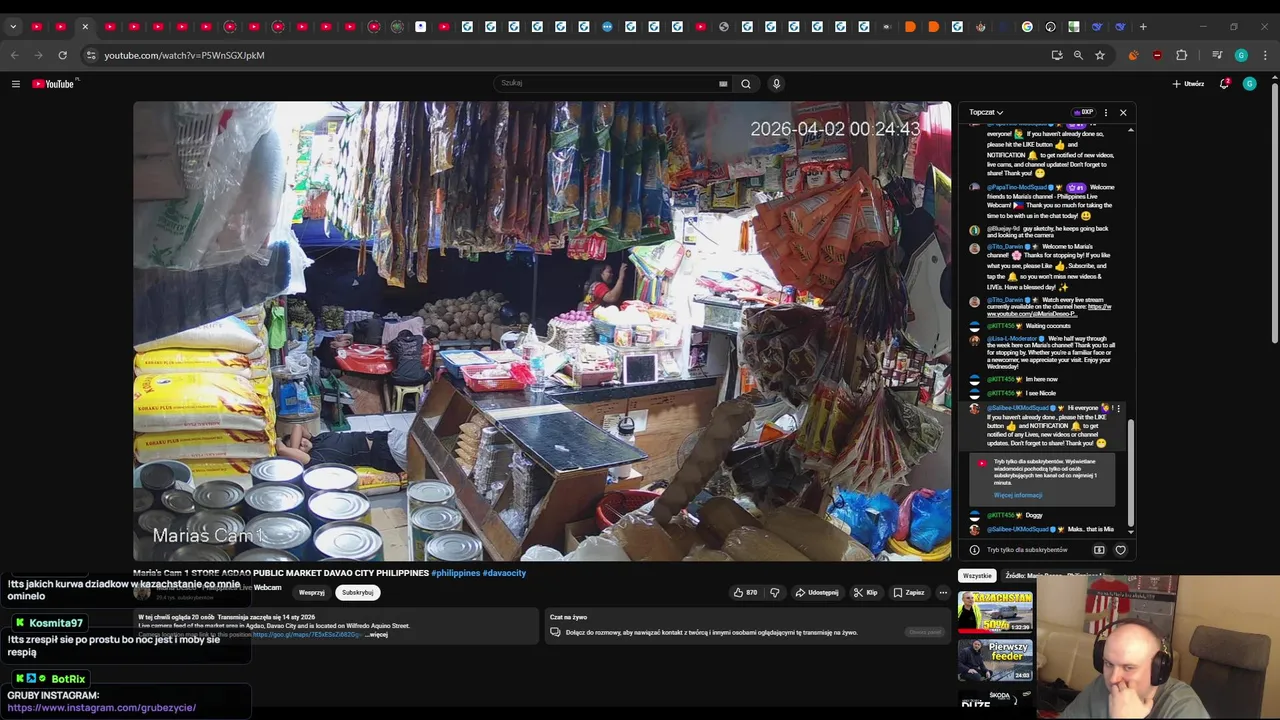Open Chrome profile avatar

click(x=1241, y=55)
